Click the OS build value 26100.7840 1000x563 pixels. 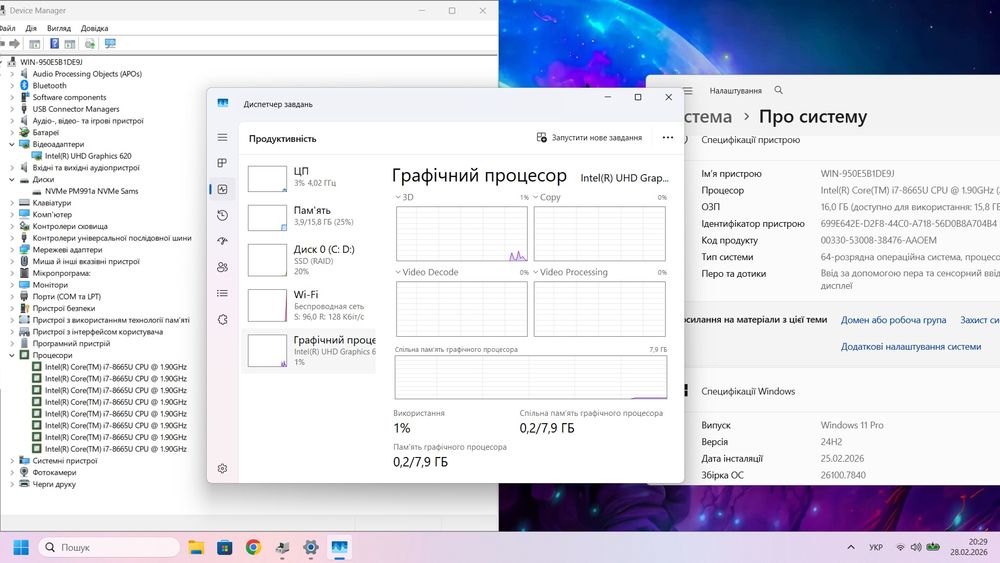tap(843, 475)
